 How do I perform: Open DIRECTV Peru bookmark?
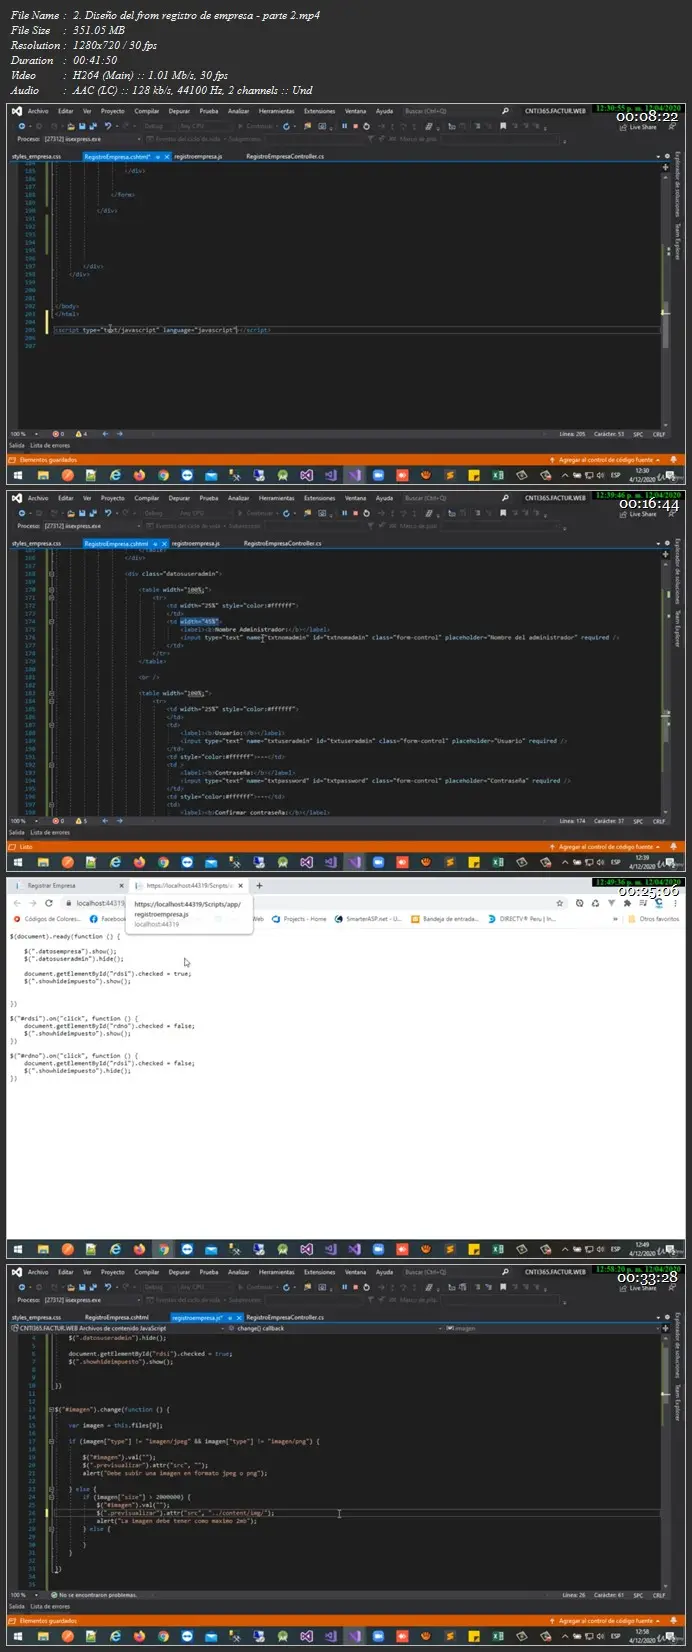tap(523, 918)
